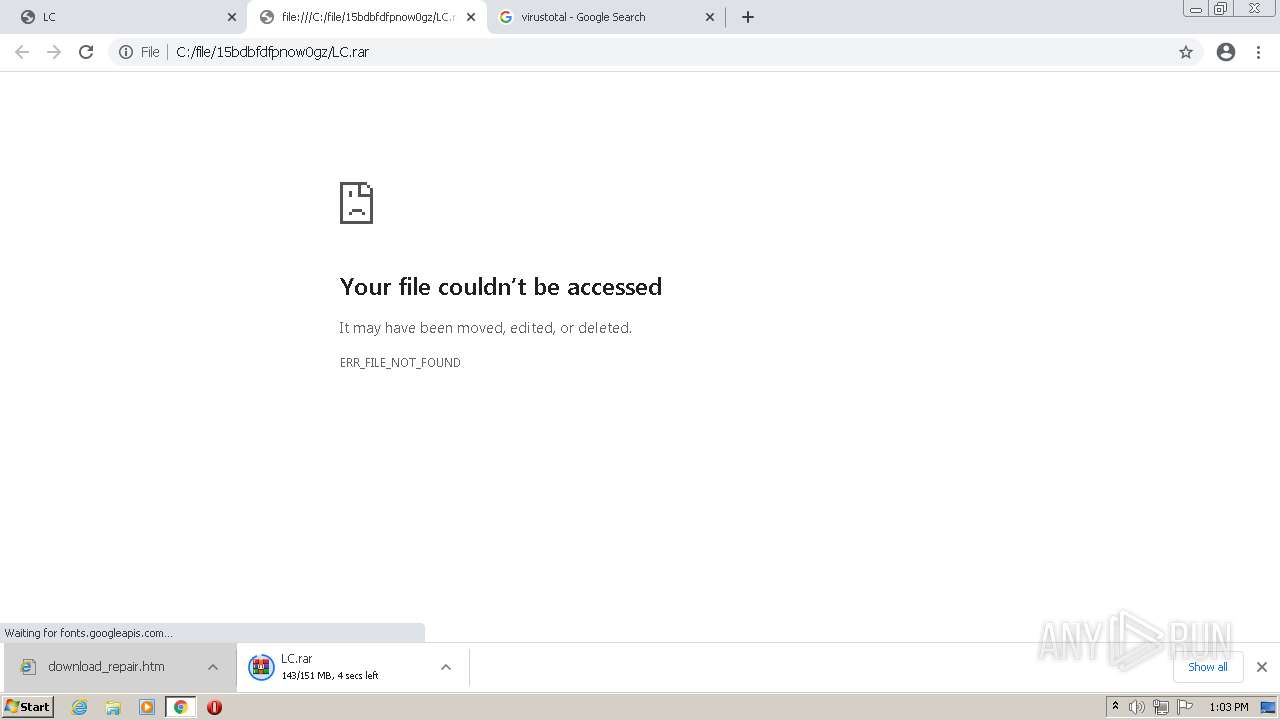
Task: Show hidden system tray icons
Action: (x=1115, y=707)
